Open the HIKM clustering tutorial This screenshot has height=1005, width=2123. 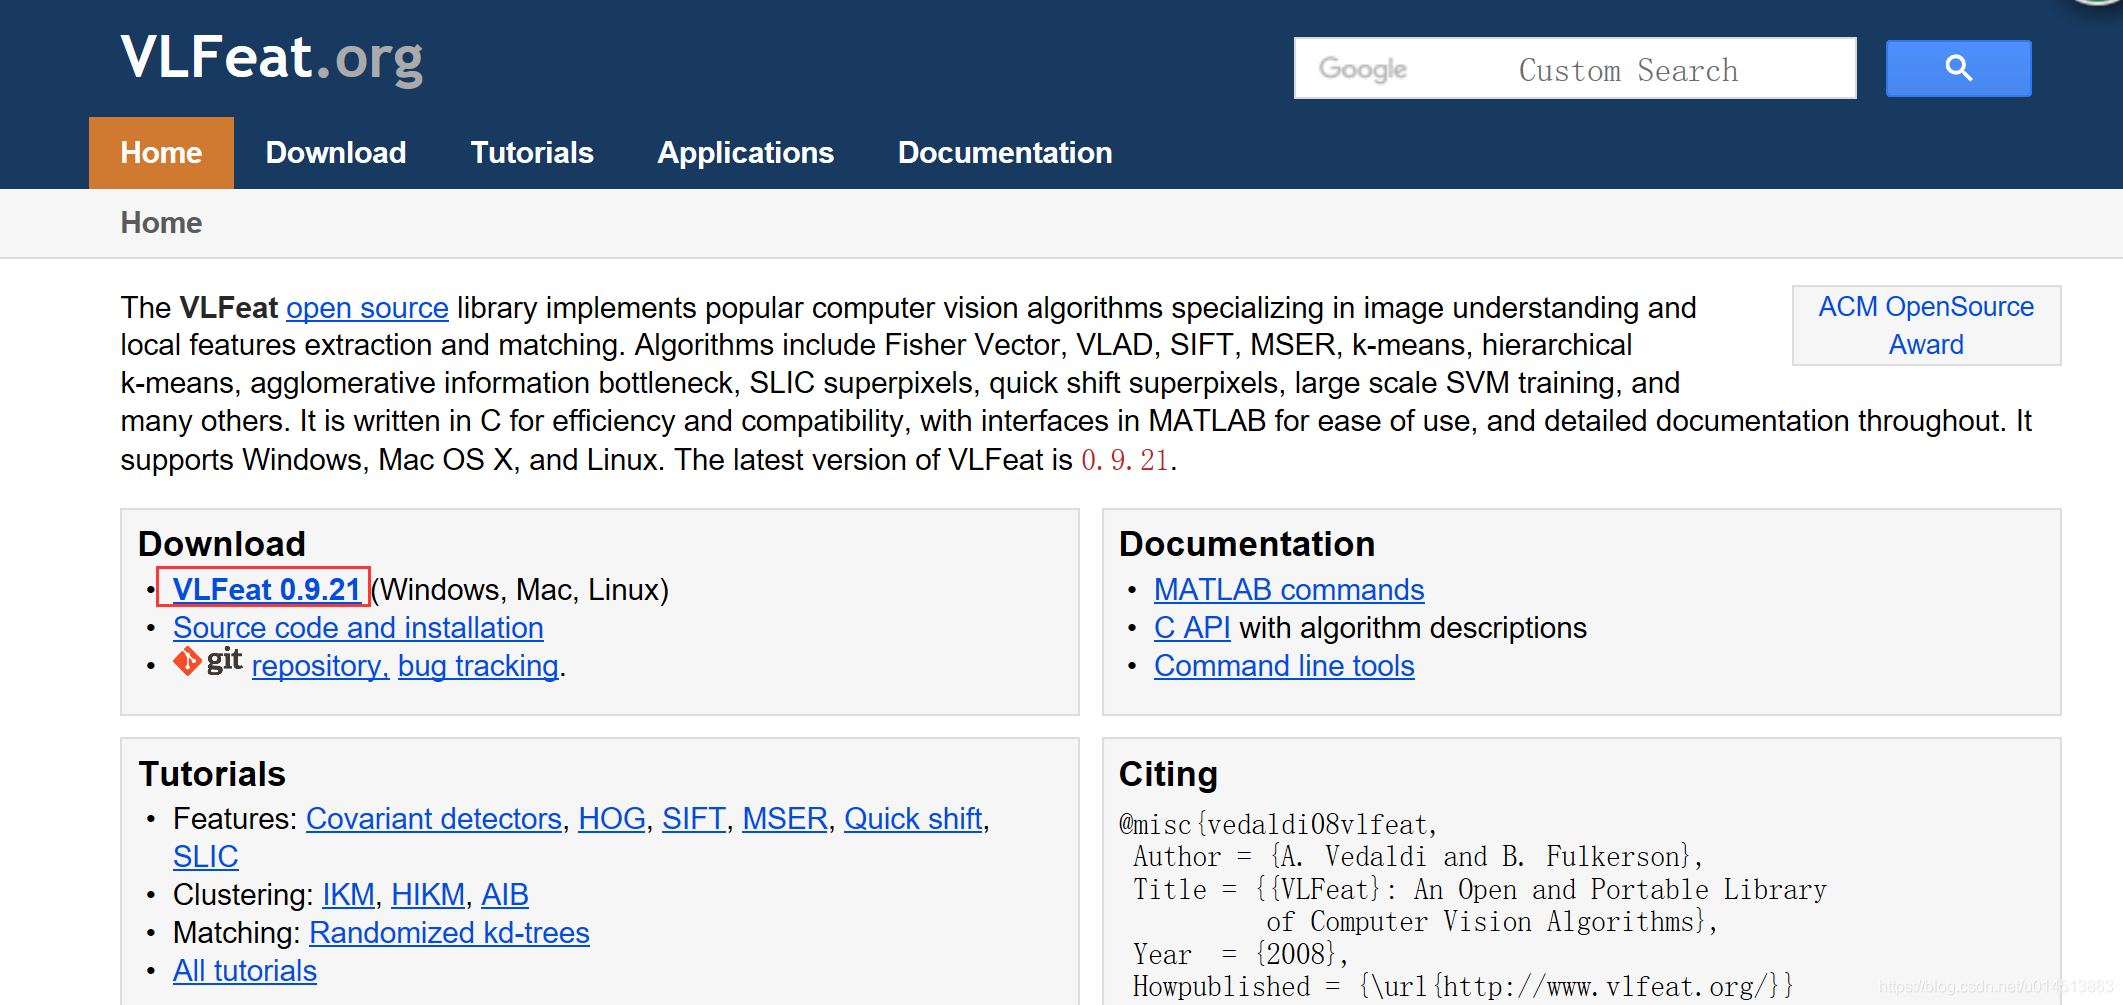click(x=428, y=895)
